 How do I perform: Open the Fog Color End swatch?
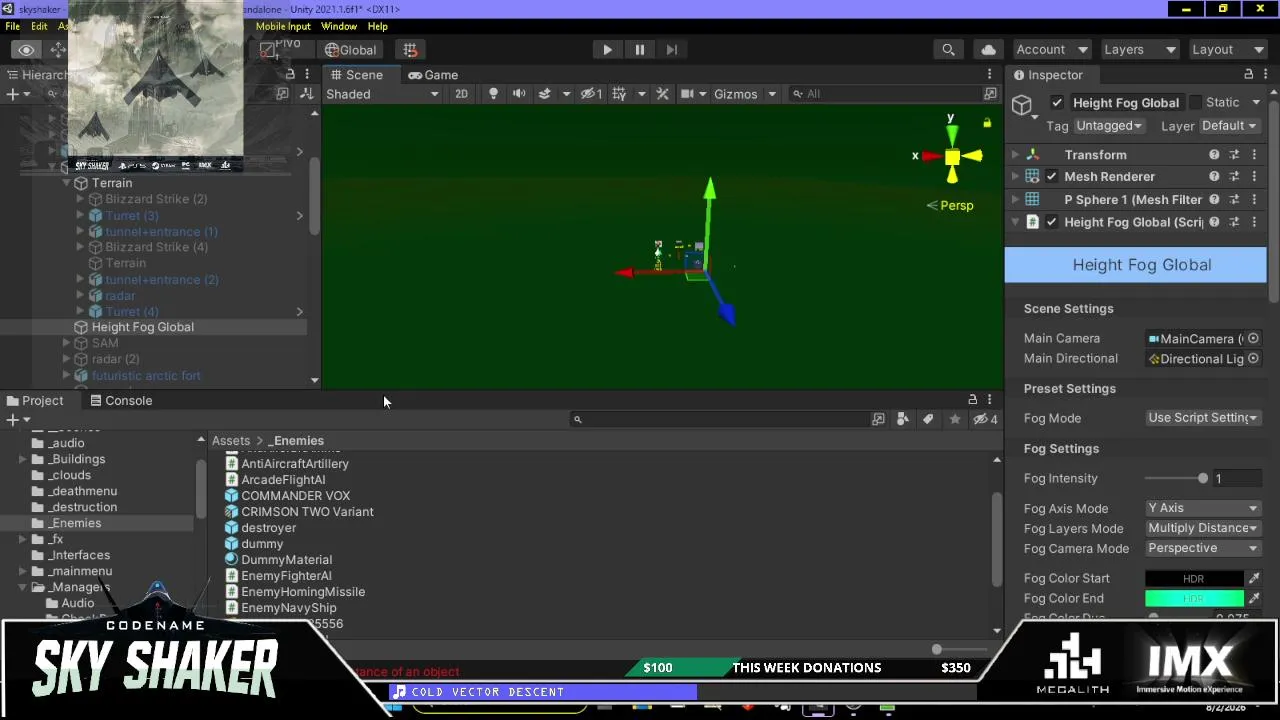(1194, 598)
